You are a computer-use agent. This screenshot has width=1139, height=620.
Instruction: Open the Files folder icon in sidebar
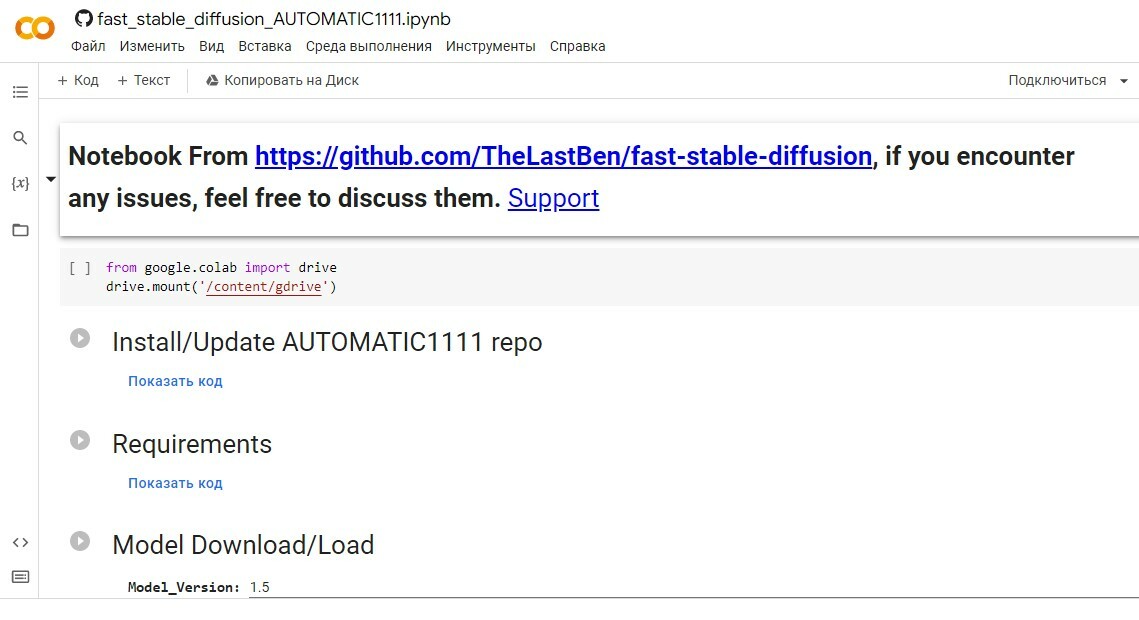coord(20,230)
